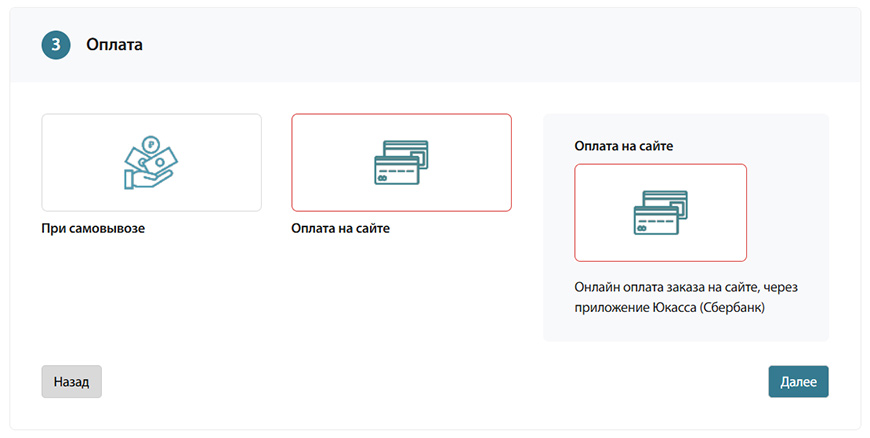Click the step 3 circle badge
Viewport: 870px width, 438px height.
(56, 45)
